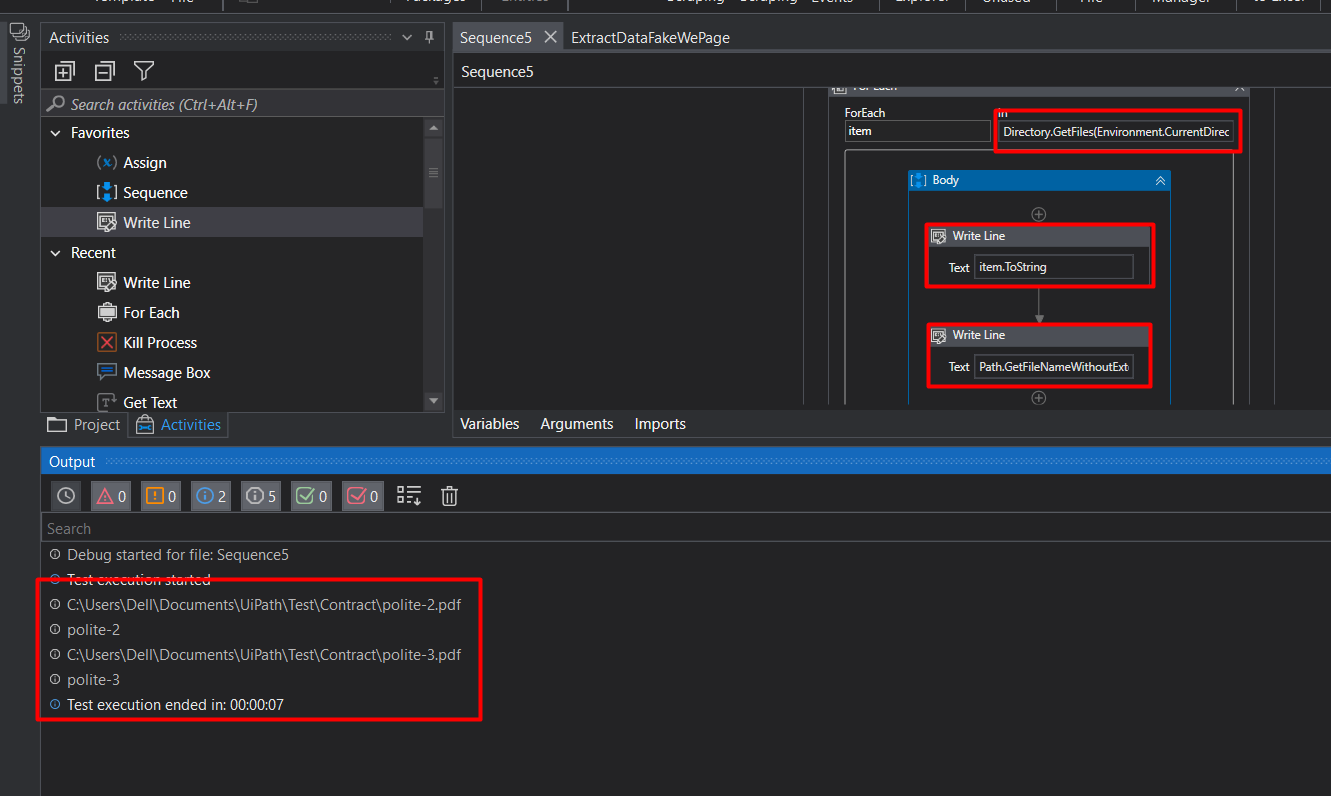
Task: Collapse the Recent activities group
Action: tap(55, 252)
